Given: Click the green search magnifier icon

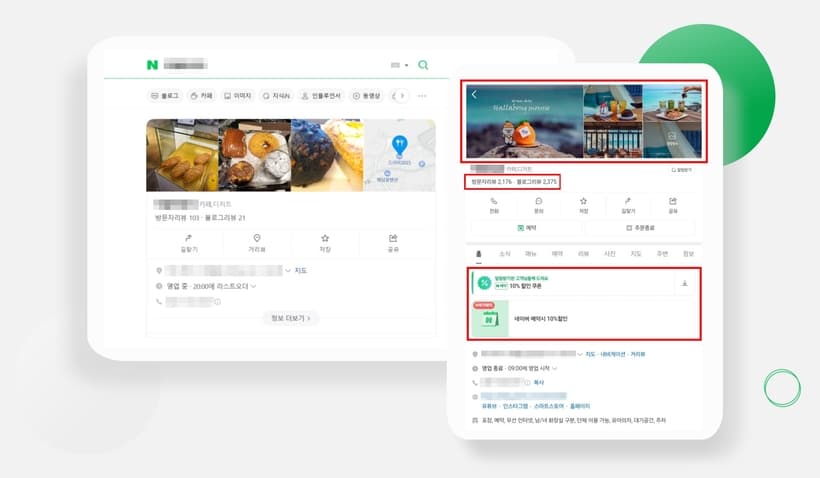Looking at the screenshot, I should 423,65.
